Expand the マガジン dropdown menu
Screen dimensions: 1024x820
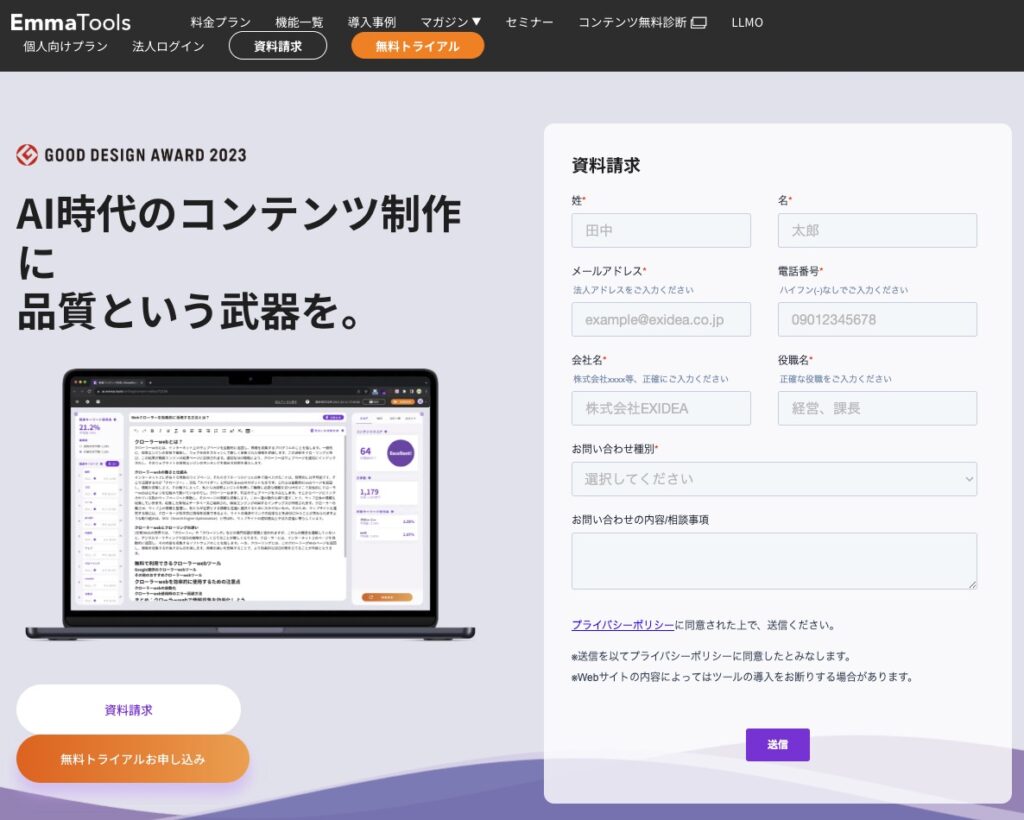point(451,22)
